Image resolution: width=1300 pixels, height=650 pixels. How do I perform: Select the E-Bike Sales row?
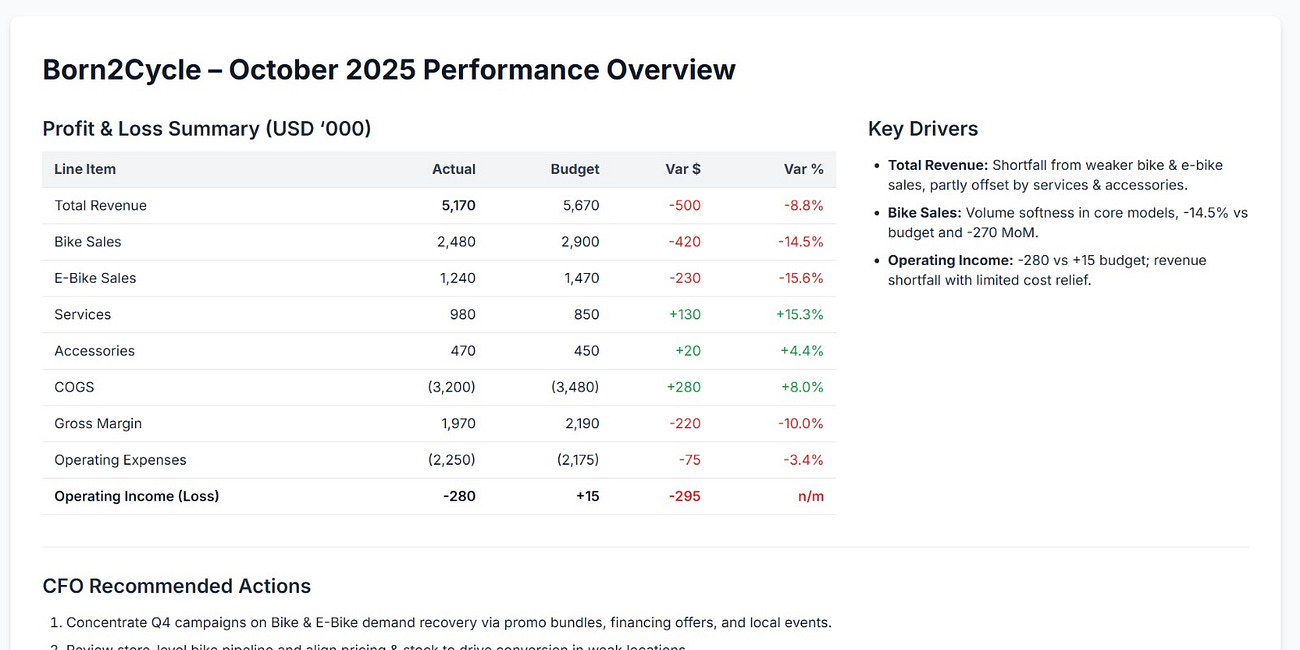point(95,278)
